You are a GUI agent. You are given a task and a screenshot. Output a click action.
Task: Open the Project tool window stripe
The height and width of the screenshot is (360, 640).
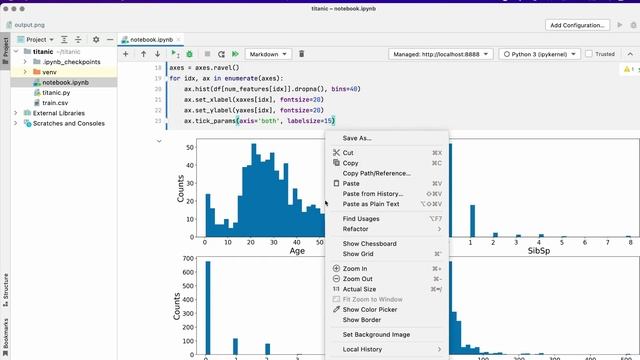pyautogui.click(x=5, y=51)
